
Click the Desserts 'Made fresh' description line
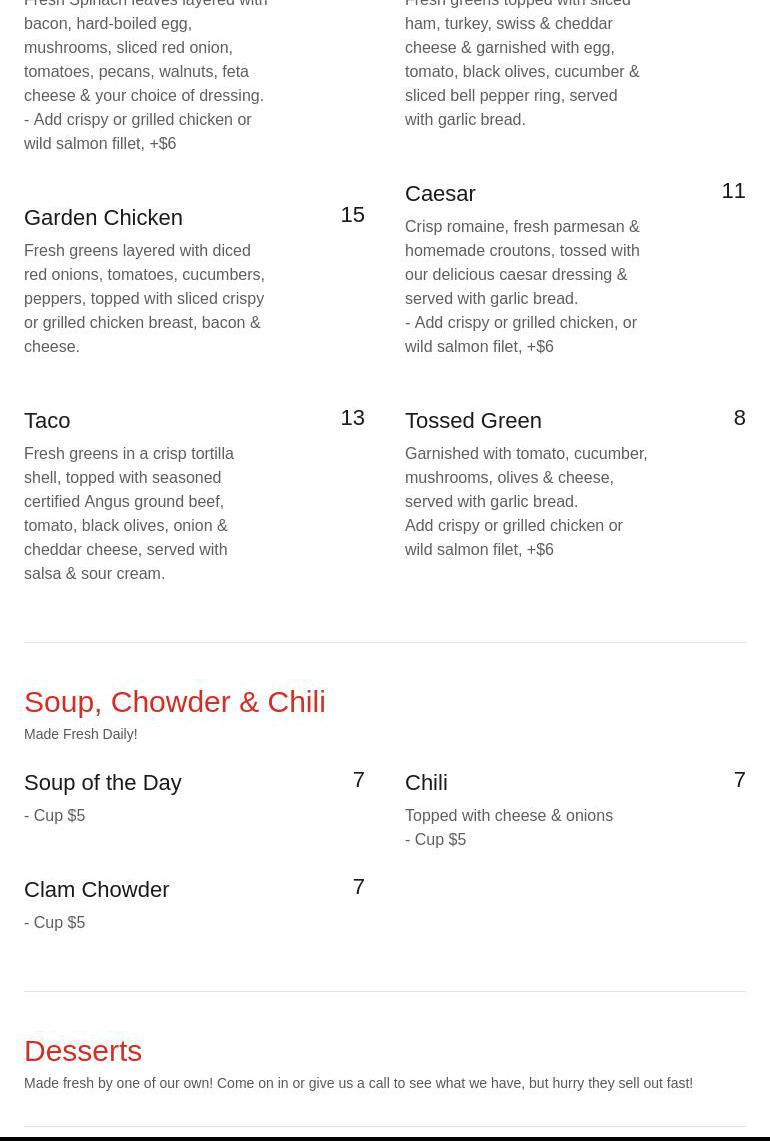click(358, 1083)
